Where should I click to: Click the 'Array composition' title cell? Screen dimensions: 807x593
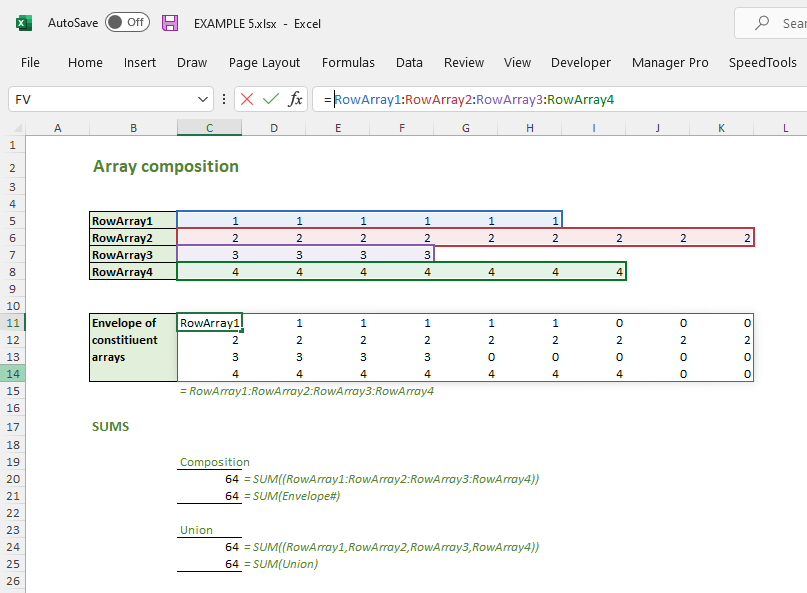pyautogui.click(x=166, y=166)
